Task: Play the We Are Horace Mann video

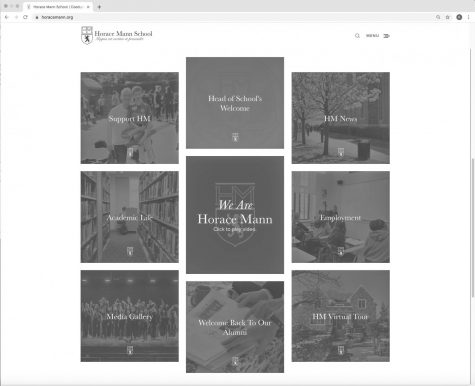Action: (235, 215)
